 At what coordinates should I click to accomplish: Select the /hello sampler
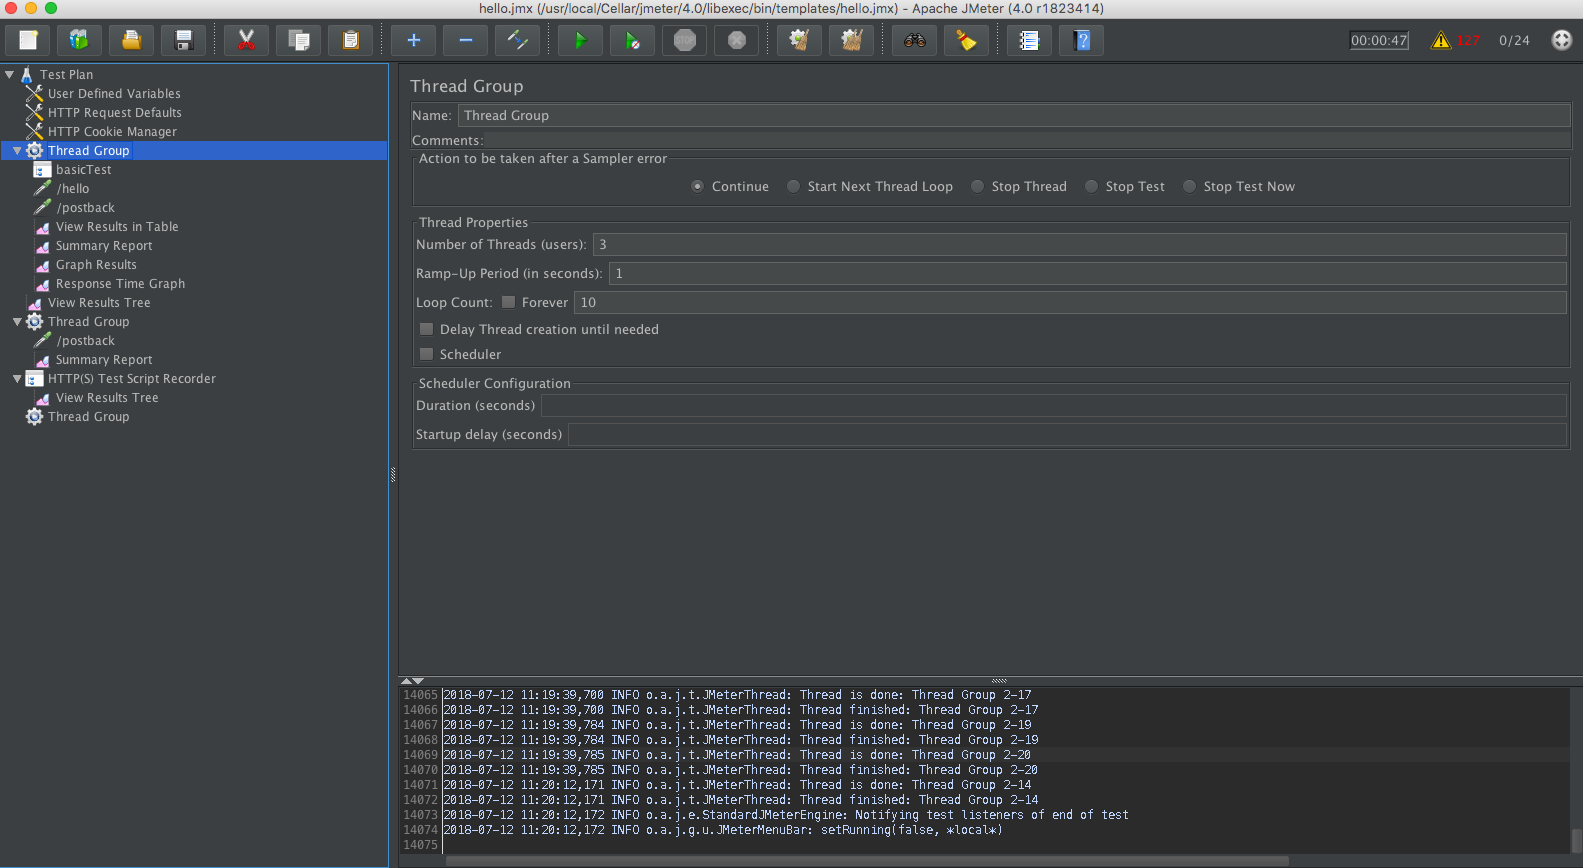[x=73, y=188]
